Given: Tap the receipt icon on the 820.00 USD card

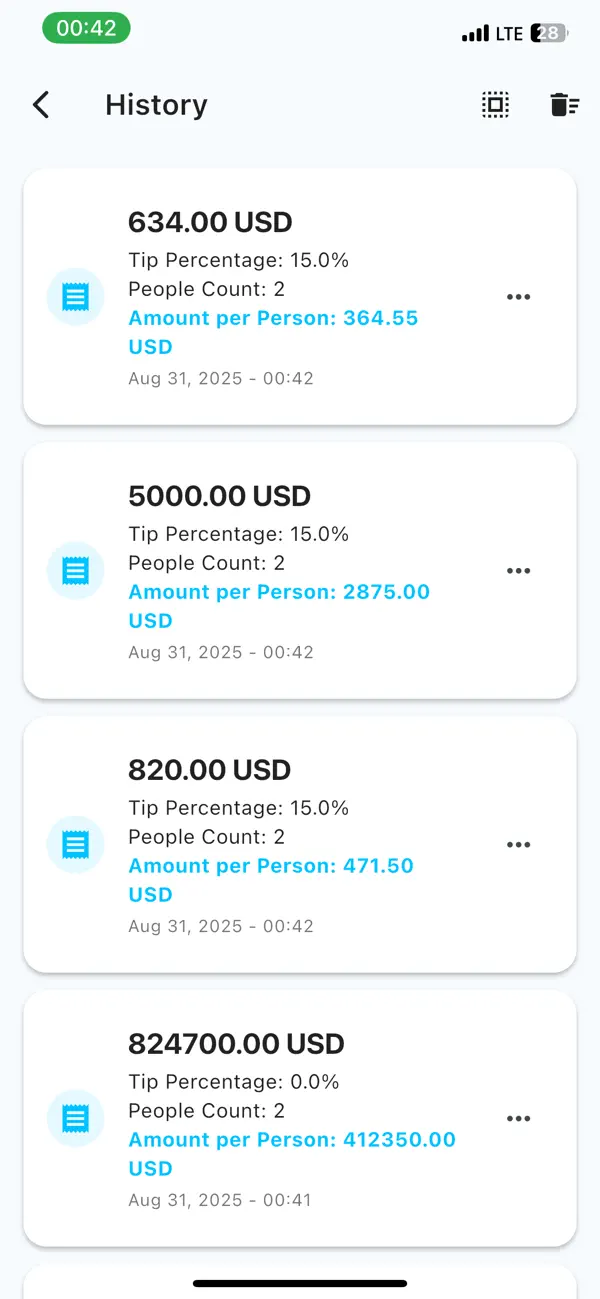Looking at the screenshot, I should click(x=75, y=844).
